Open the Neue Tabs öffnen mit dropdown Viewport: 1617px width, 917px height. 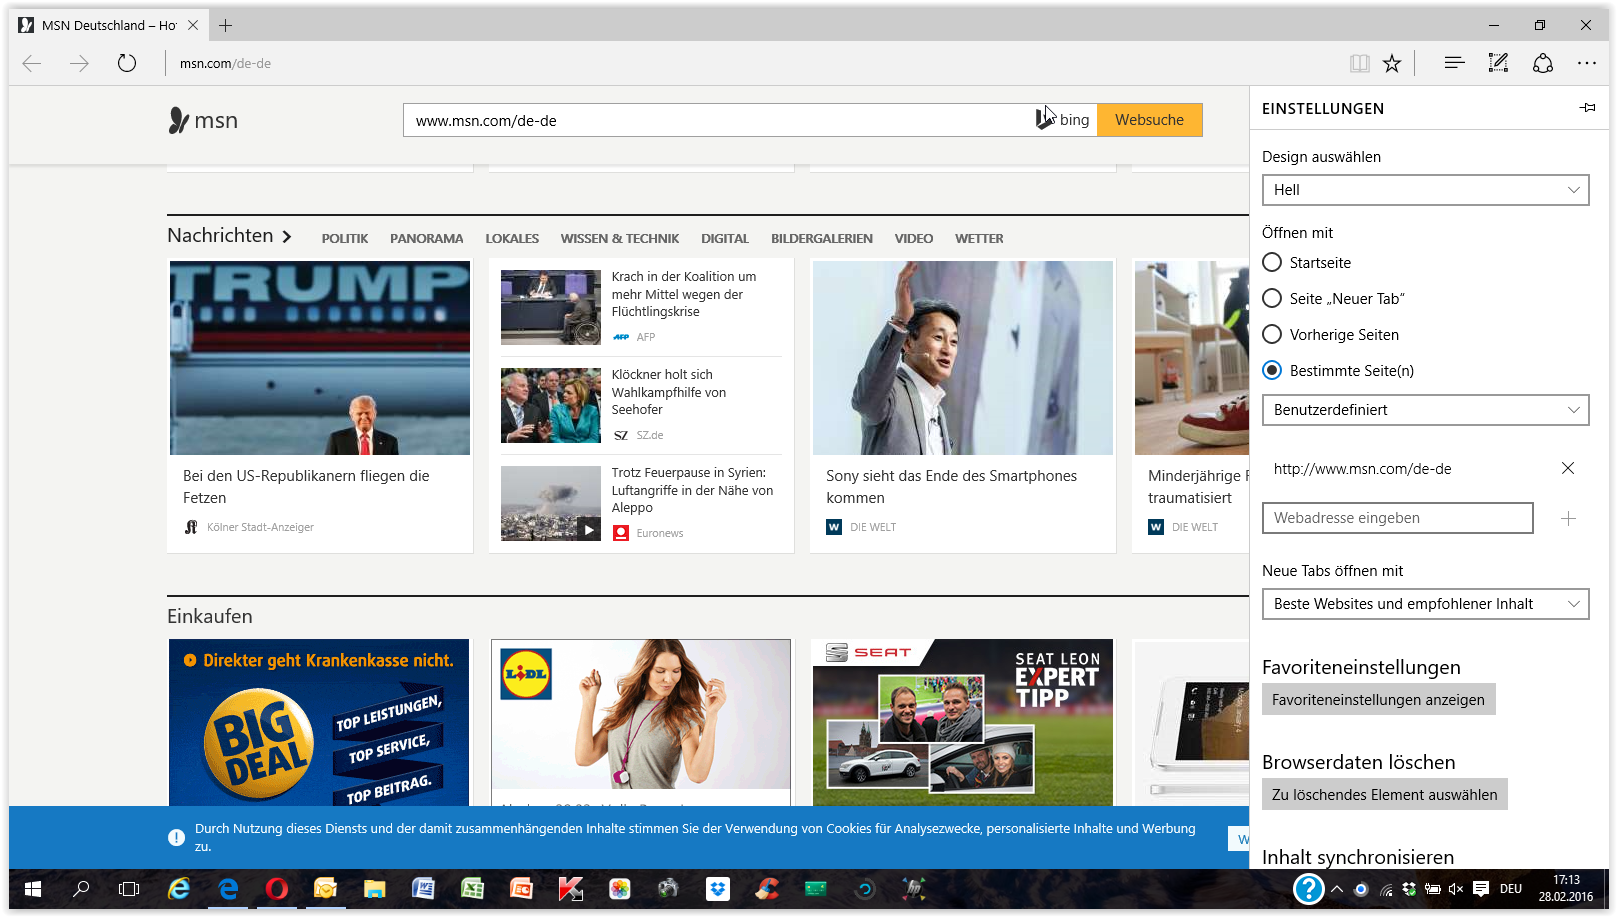[x=1425, y=604]
